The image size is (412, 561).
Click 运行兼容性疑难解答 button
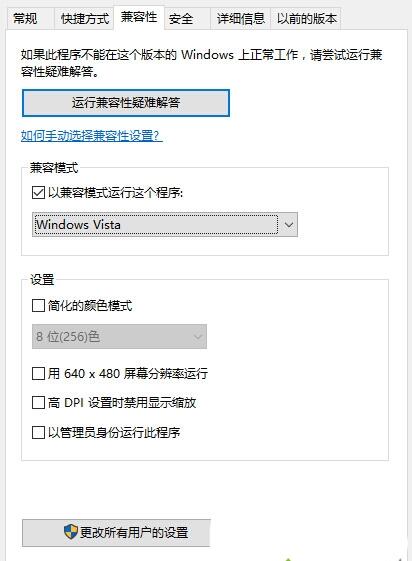(126, 103)
